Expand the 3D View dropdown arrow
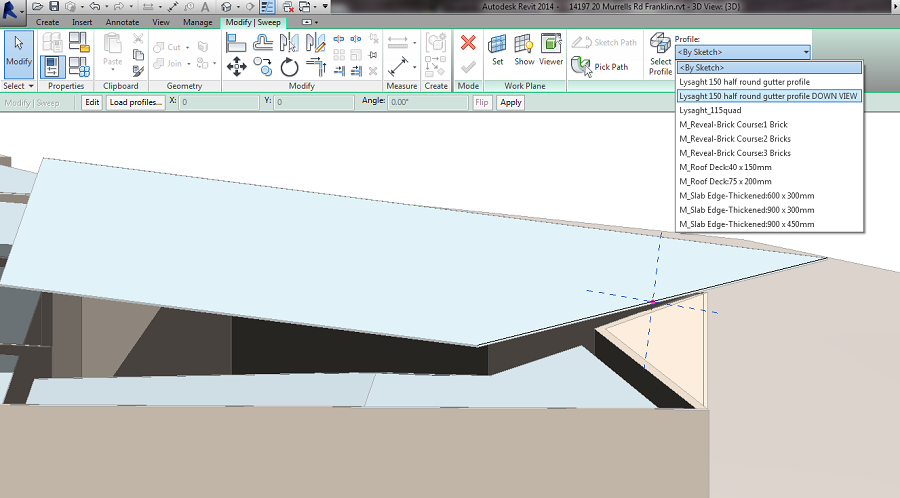 pyautogui.click(x=238, y=7)
